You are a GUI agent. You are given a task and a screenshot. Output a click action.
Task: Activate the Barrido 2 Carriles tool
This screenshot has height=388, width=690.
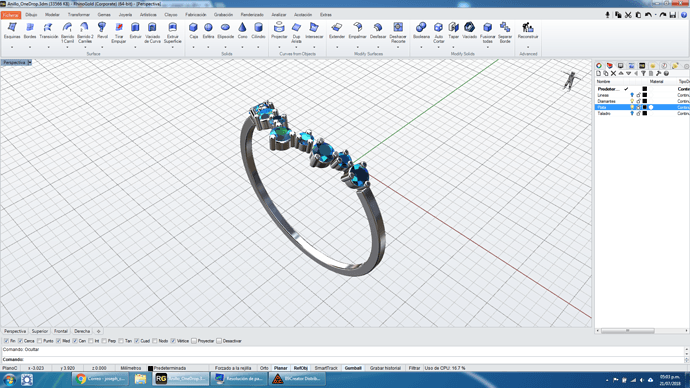click(x=85, y=33)
